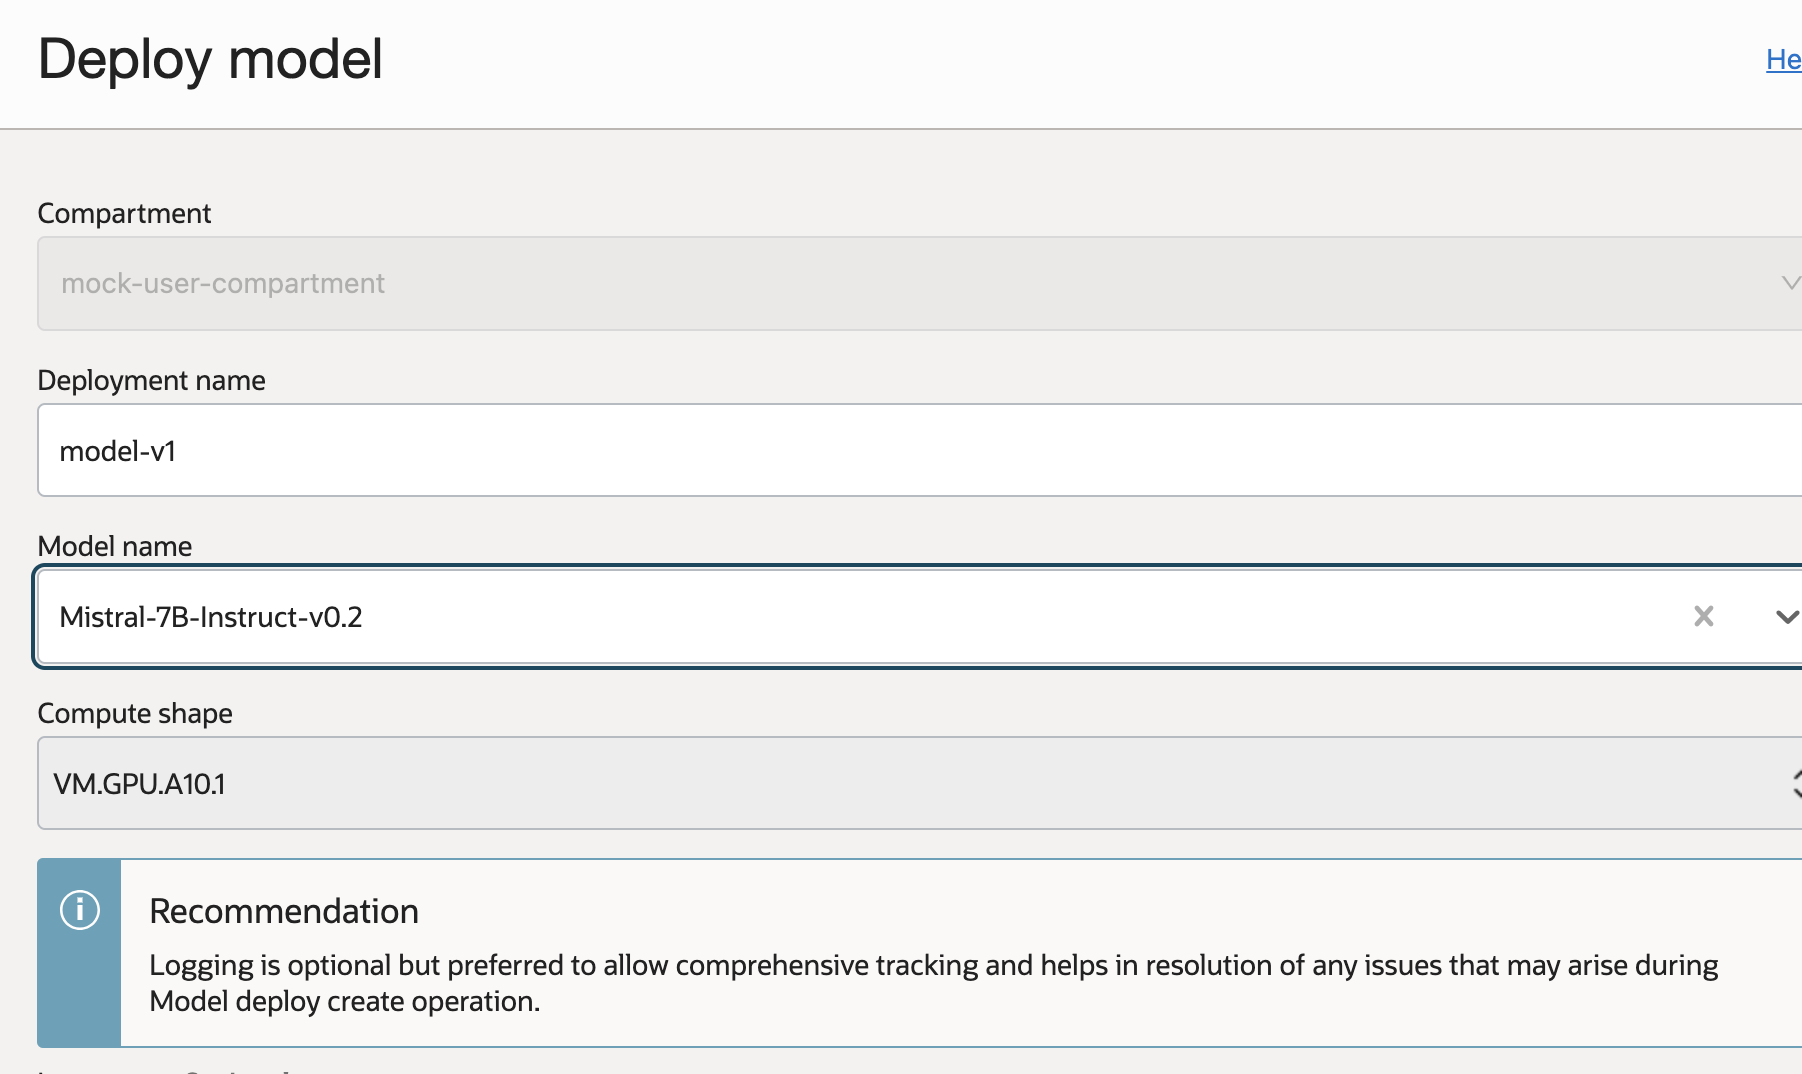Clear the selected Mistral-7B-Instruct-v0.2 model

pos(1703,616)
